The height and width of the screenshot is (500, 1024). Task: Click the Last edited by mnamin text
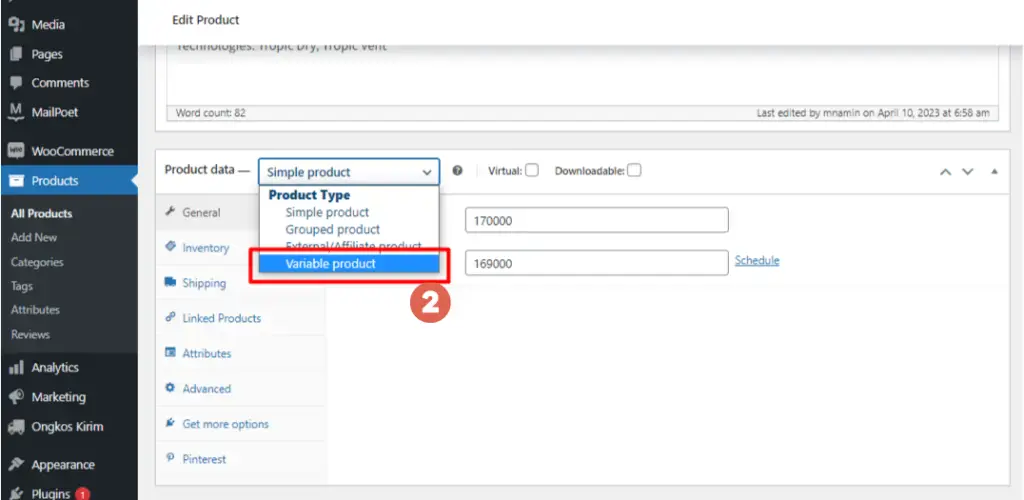pos(873,113)
